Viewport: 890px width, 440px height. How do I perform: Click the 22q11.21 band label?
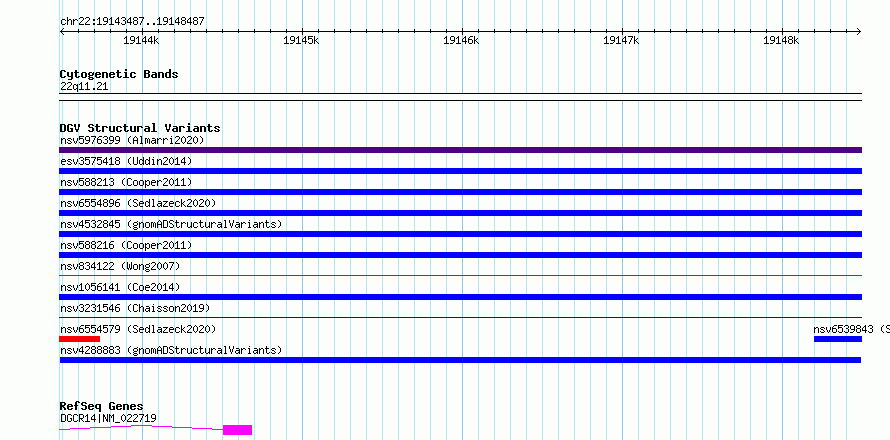click(x=84, y=87)
